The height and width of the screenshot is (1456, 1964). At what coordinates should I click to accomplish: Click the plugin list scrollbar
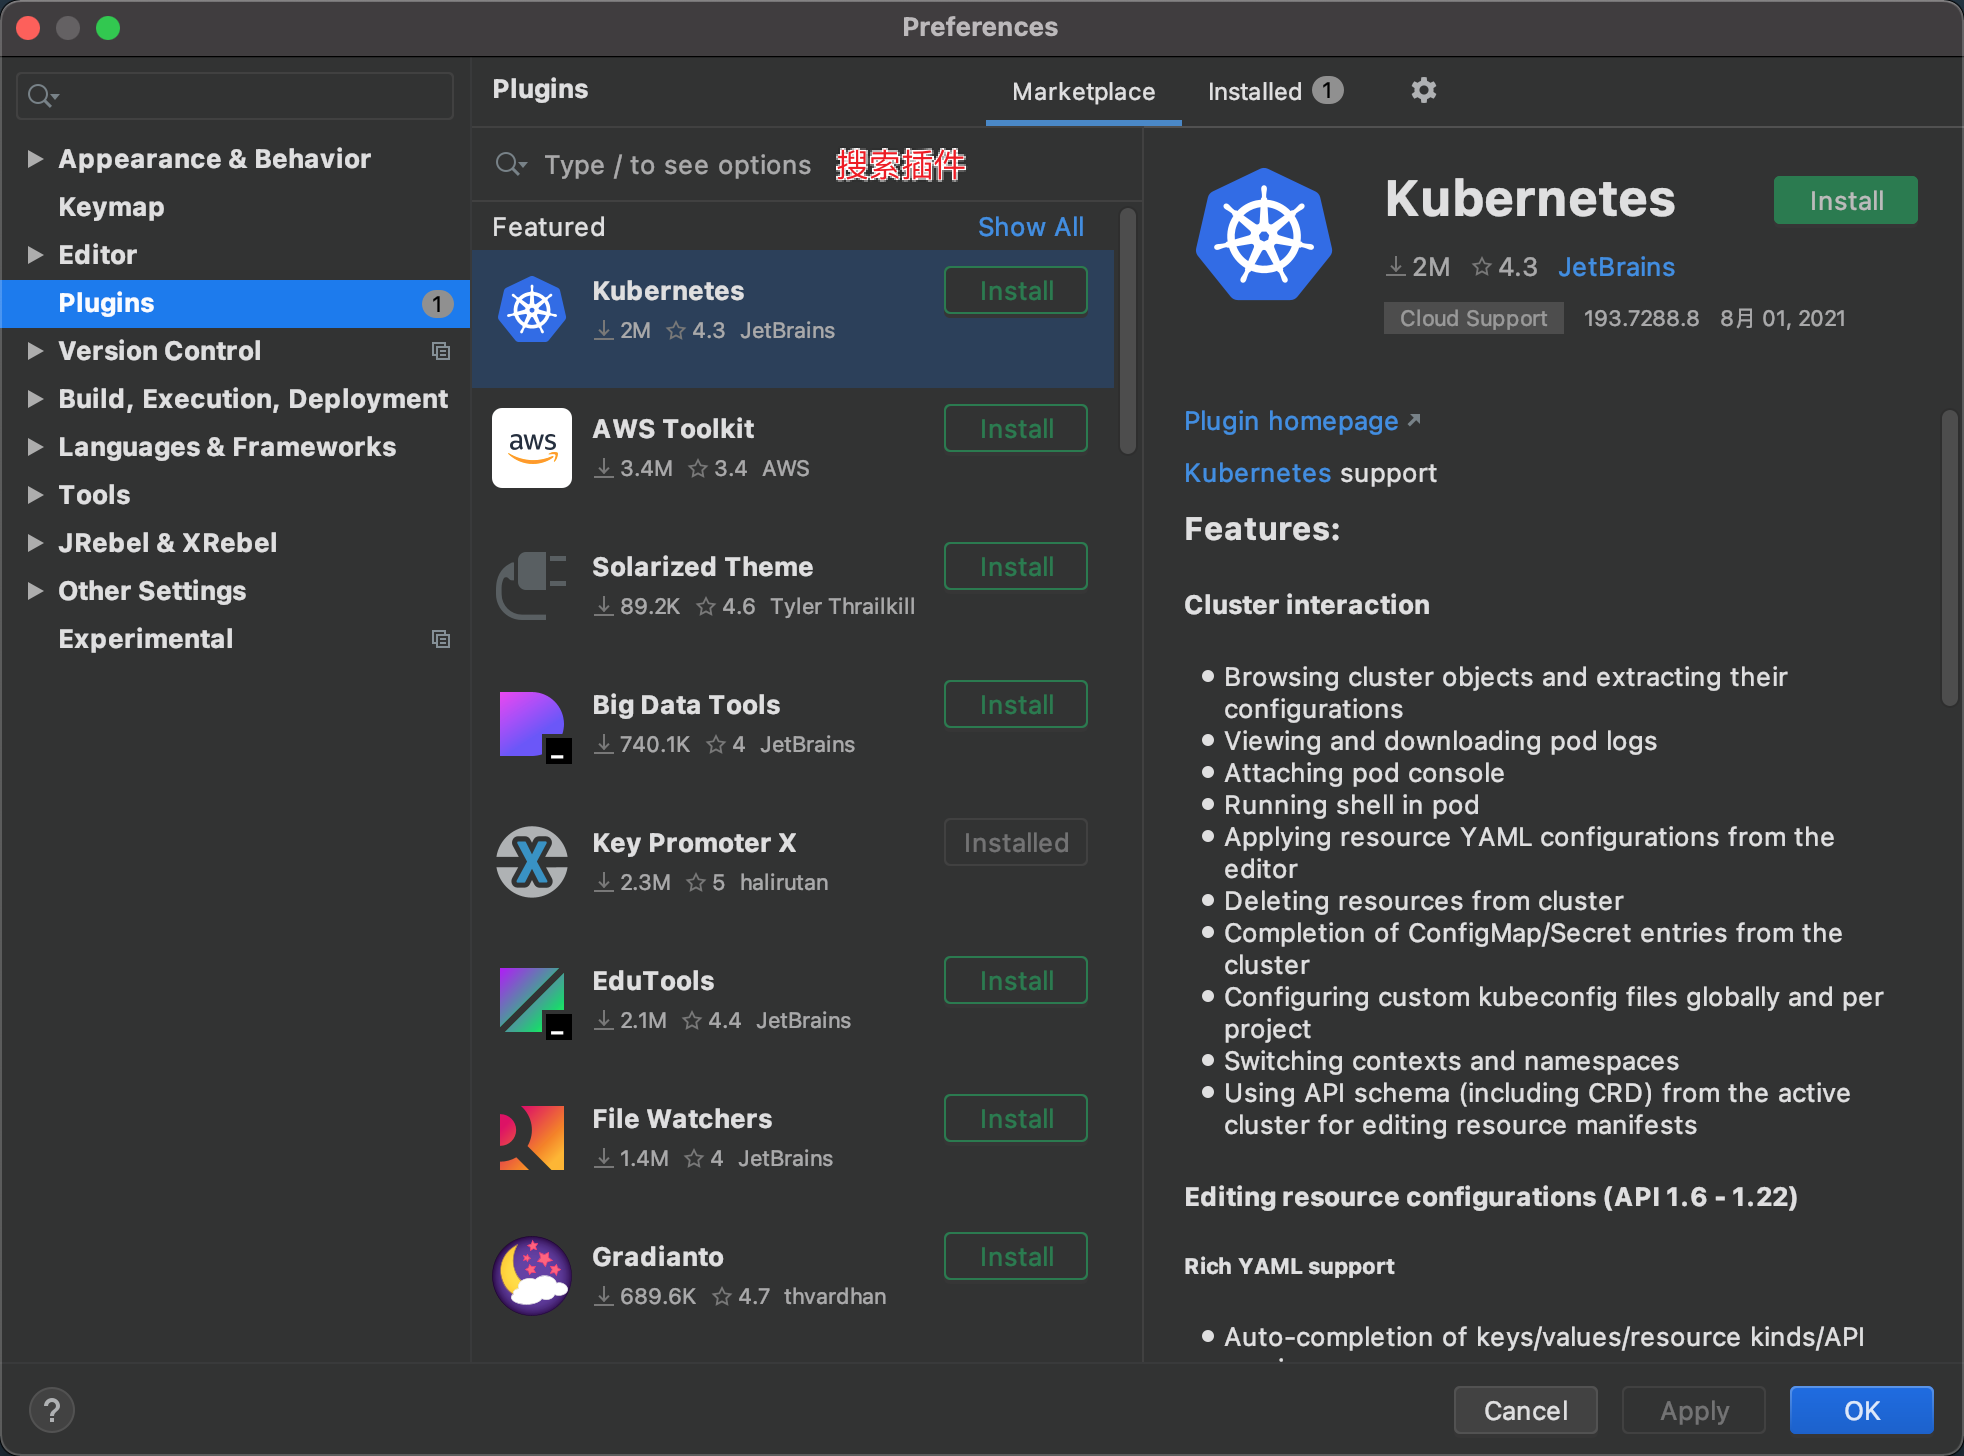pos(1127,332)
